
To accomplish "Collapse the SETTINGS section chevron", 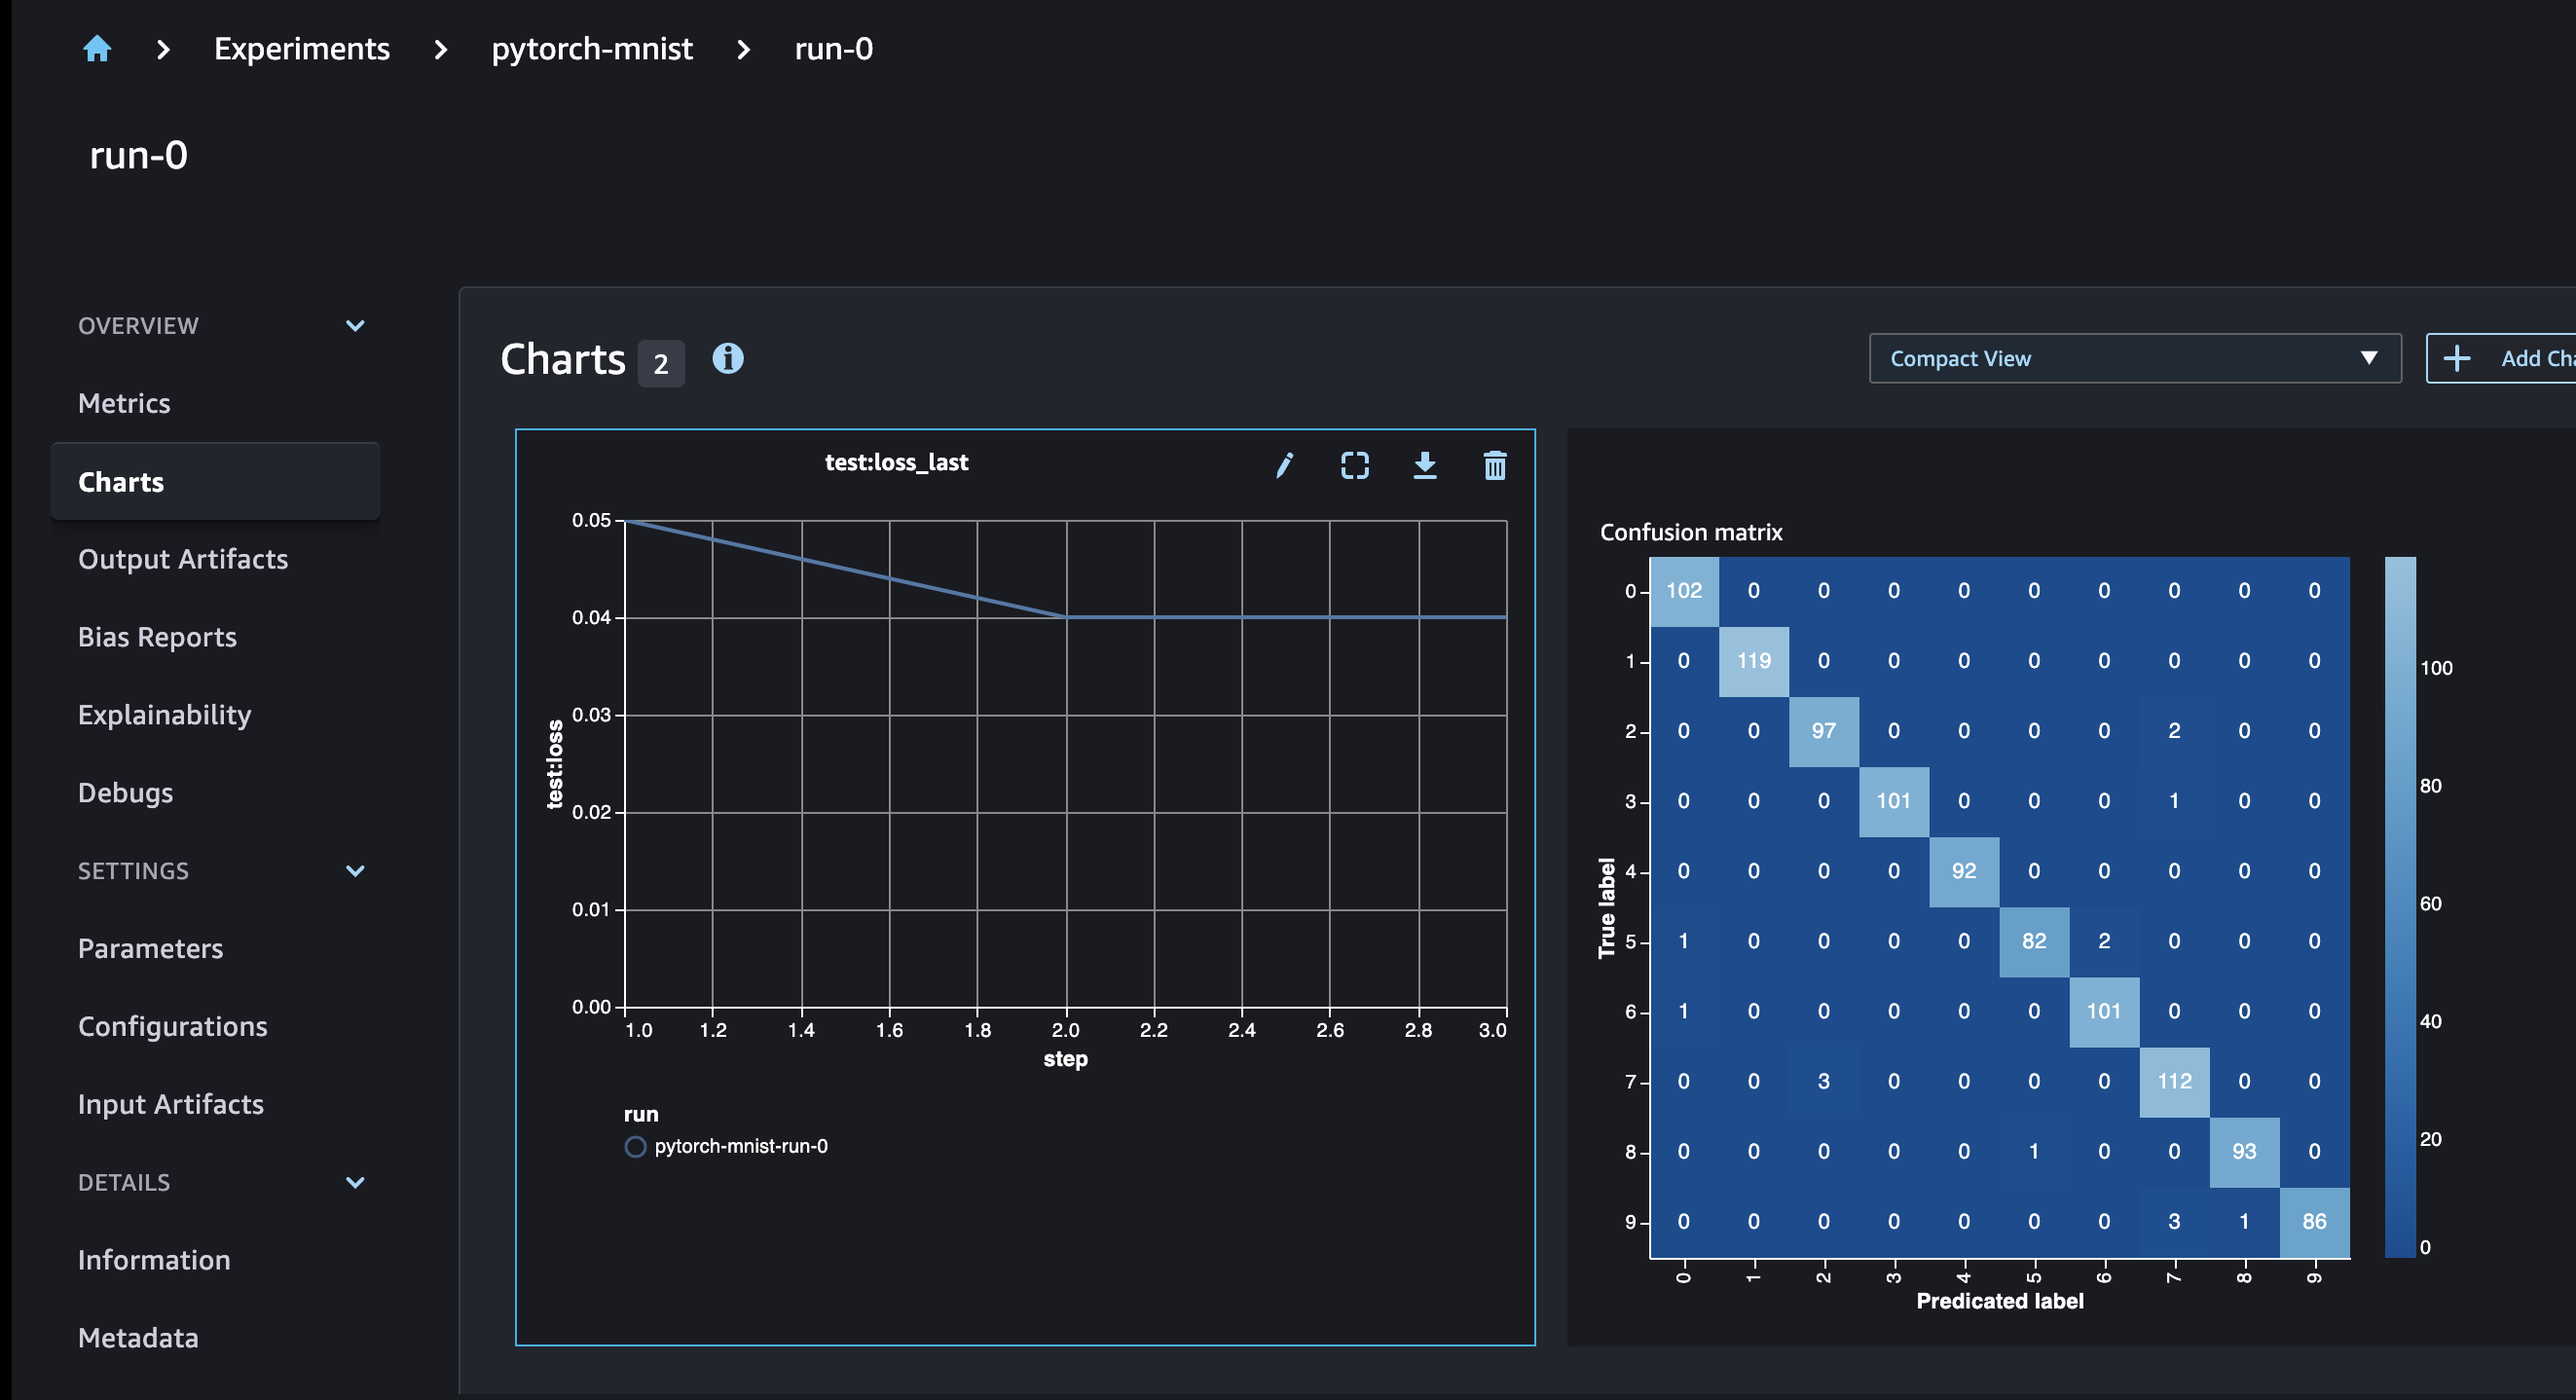I will [354, 871].
